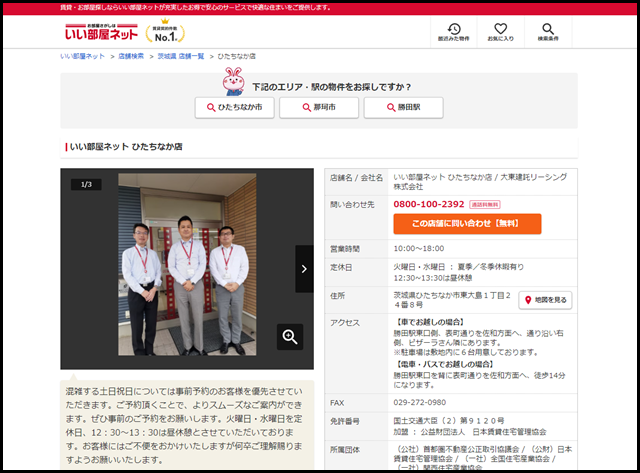Search properties near 勝田駅
Viewport: 640px width, 473px height.
(x=403, y=107)
